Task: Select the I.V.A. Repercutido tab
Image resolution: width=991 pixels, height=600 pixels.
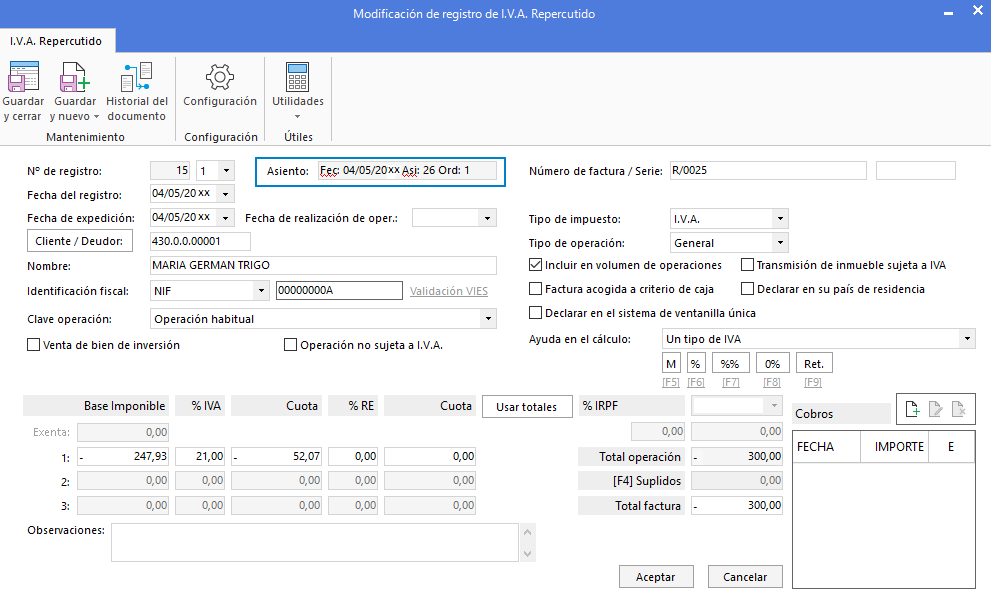Action: click(x=56, y=41)
